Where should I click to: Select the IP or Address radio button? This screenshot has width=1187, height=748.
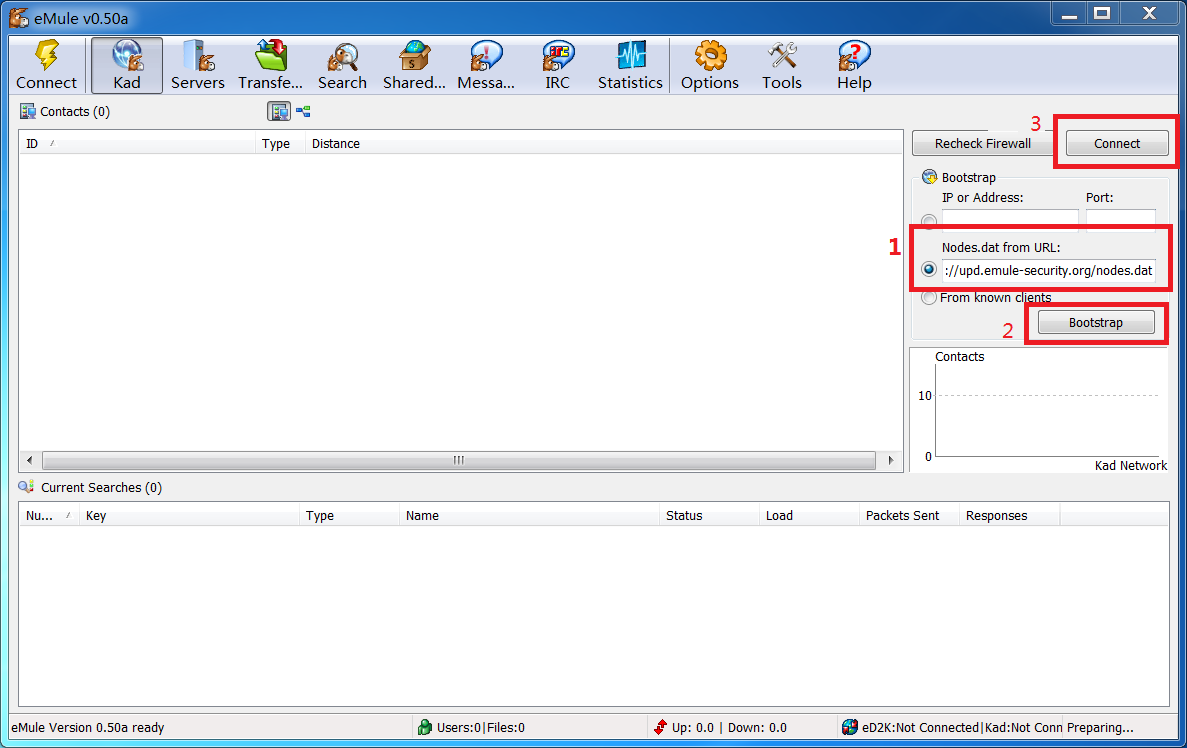coord(930,221)
